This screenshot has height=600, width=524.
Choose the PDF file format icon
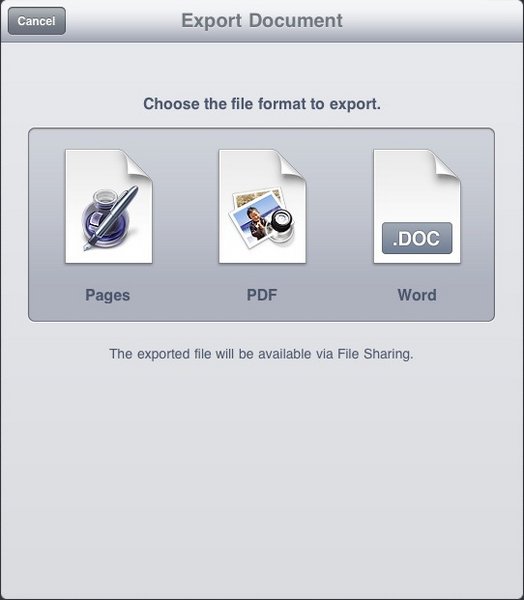click(262, 206)
